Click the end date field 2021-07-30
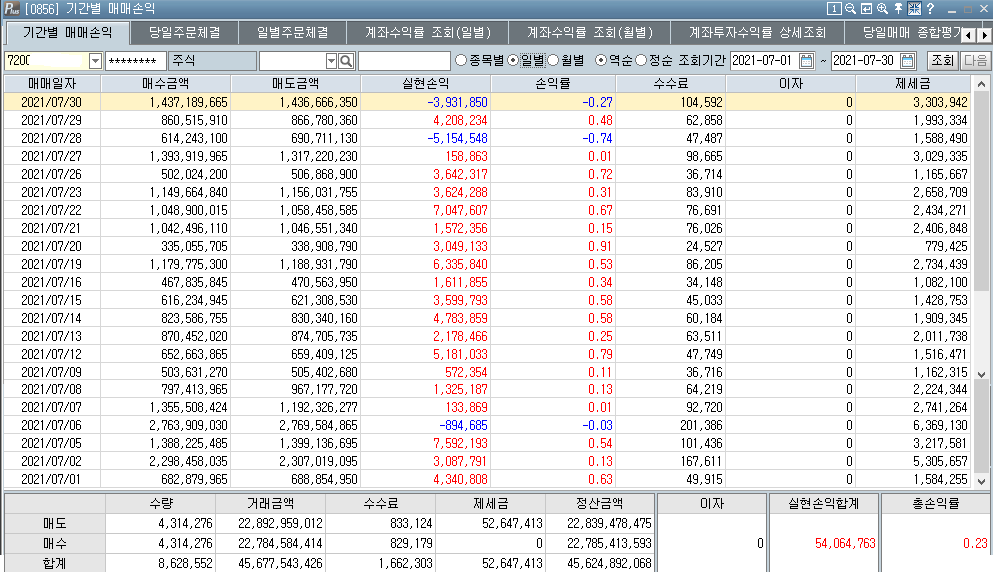 click(x=865, y=61)
